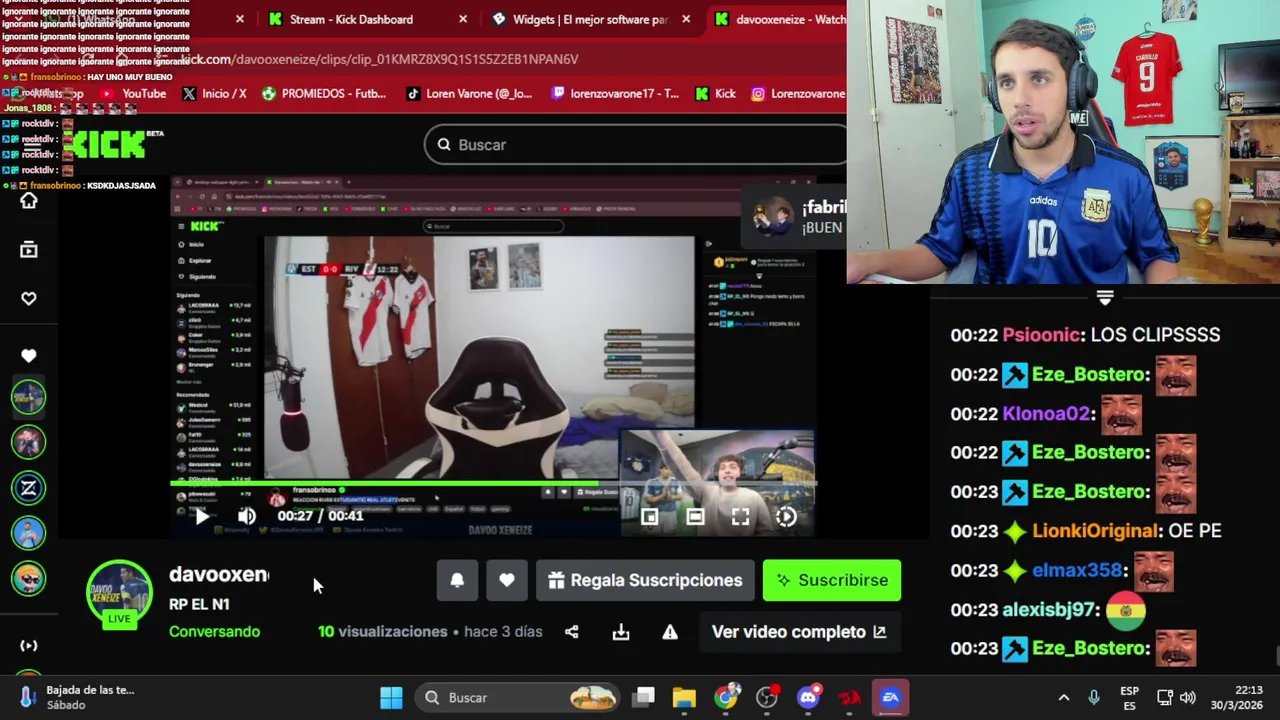Open the EA app from the taskbar
This screenshot has width=1280, height=720.
click(x=890, y=698)
